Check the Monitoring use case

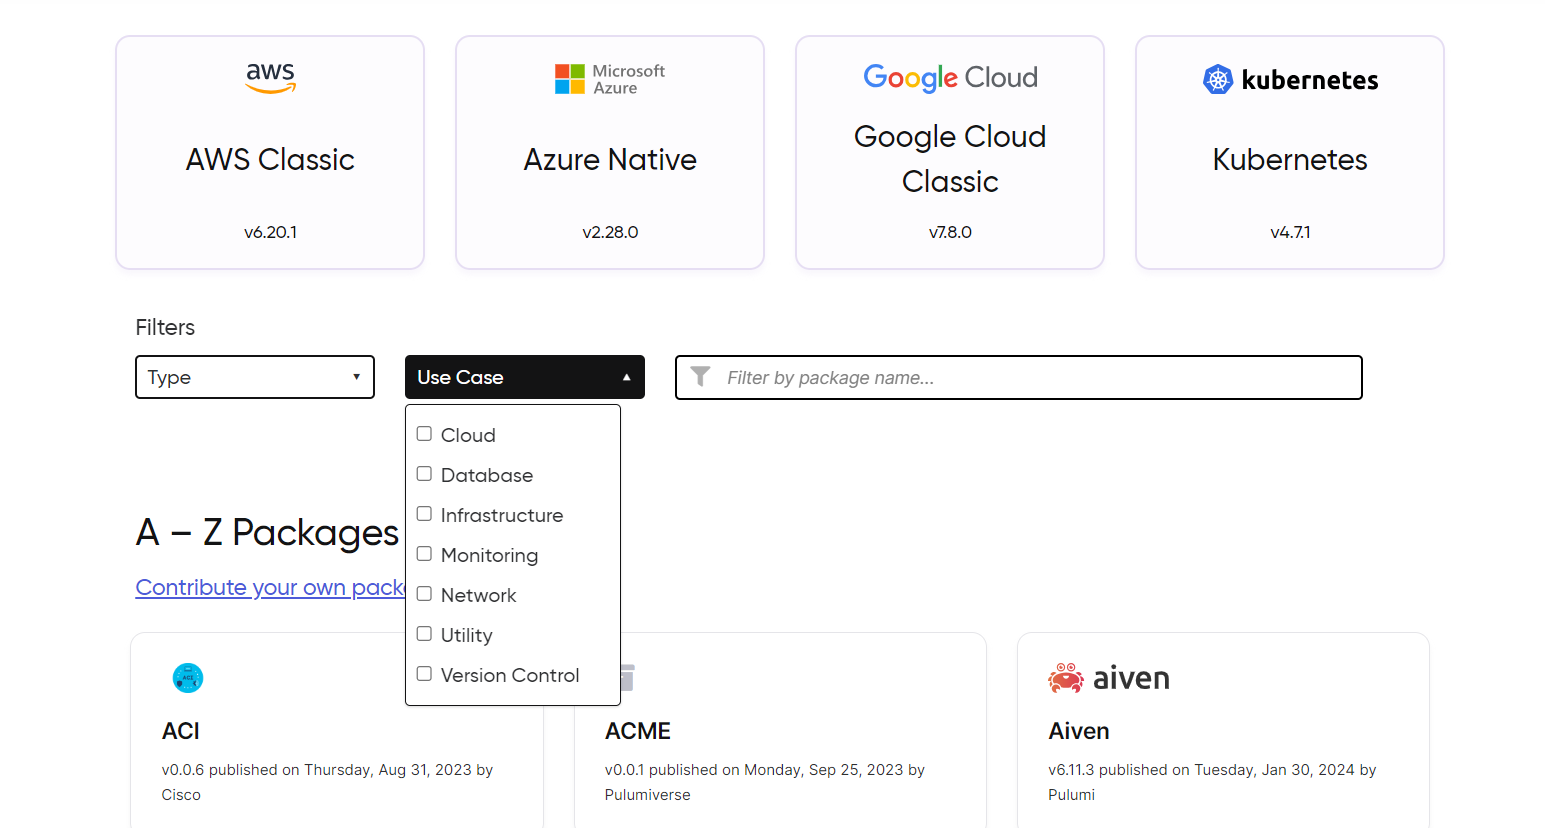424,553
